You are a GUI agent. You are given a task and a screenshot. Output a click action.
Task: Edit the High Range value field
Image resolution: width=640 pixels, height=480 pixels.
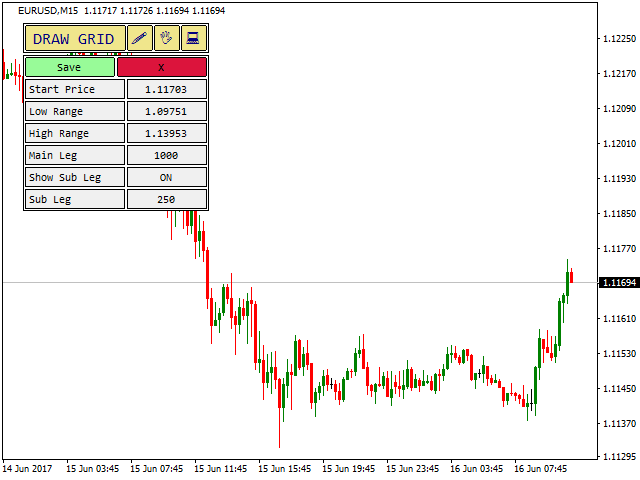point(166,133)
